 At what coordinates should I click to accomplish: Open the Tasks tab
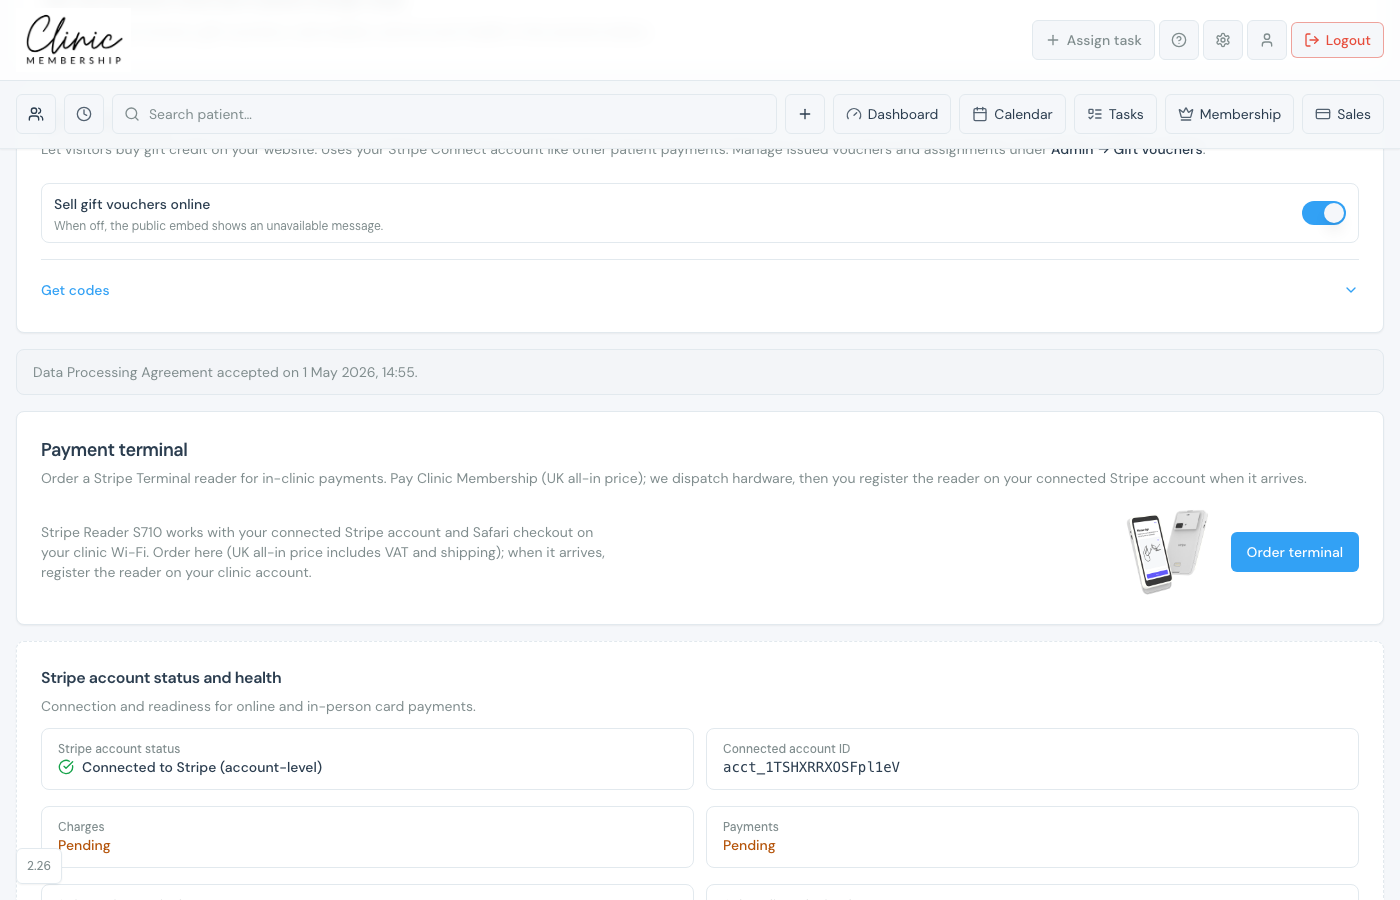coord(1115,114)
